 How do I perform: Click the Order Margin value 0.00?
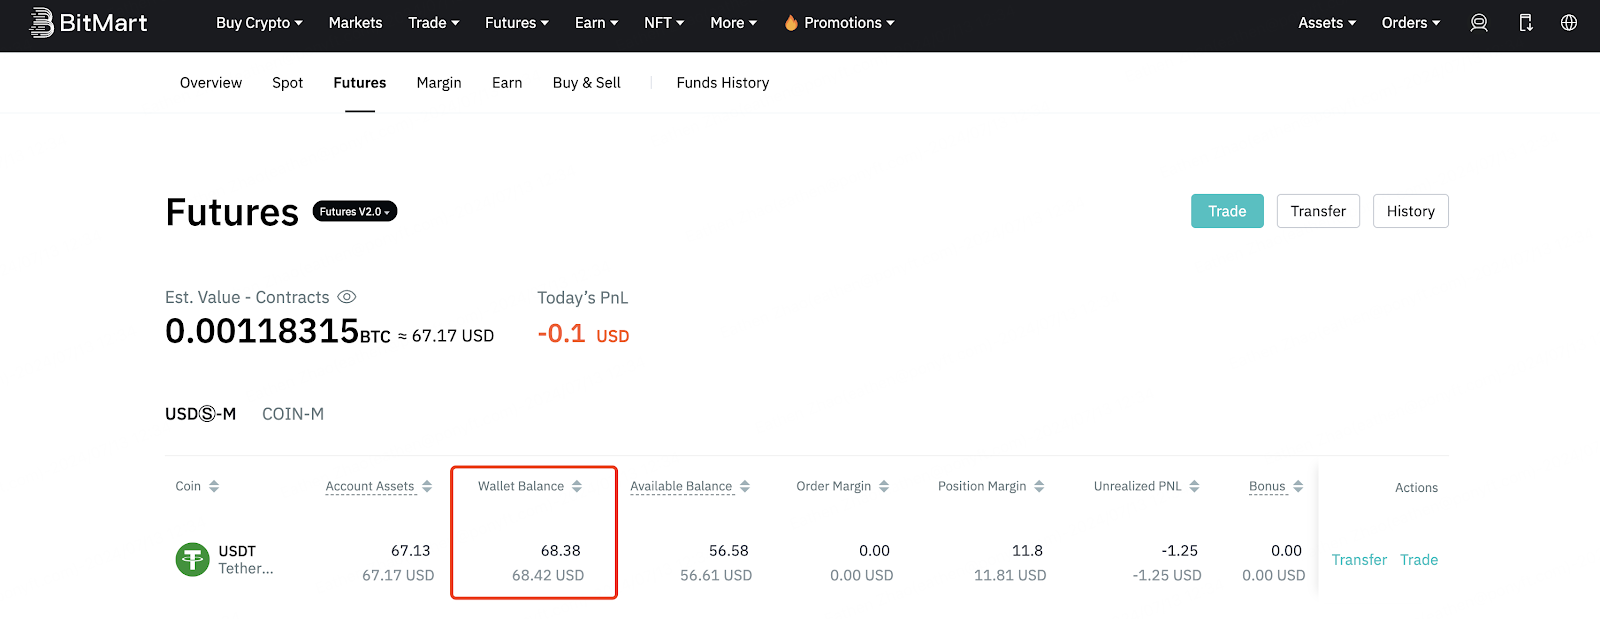[874, 551]
